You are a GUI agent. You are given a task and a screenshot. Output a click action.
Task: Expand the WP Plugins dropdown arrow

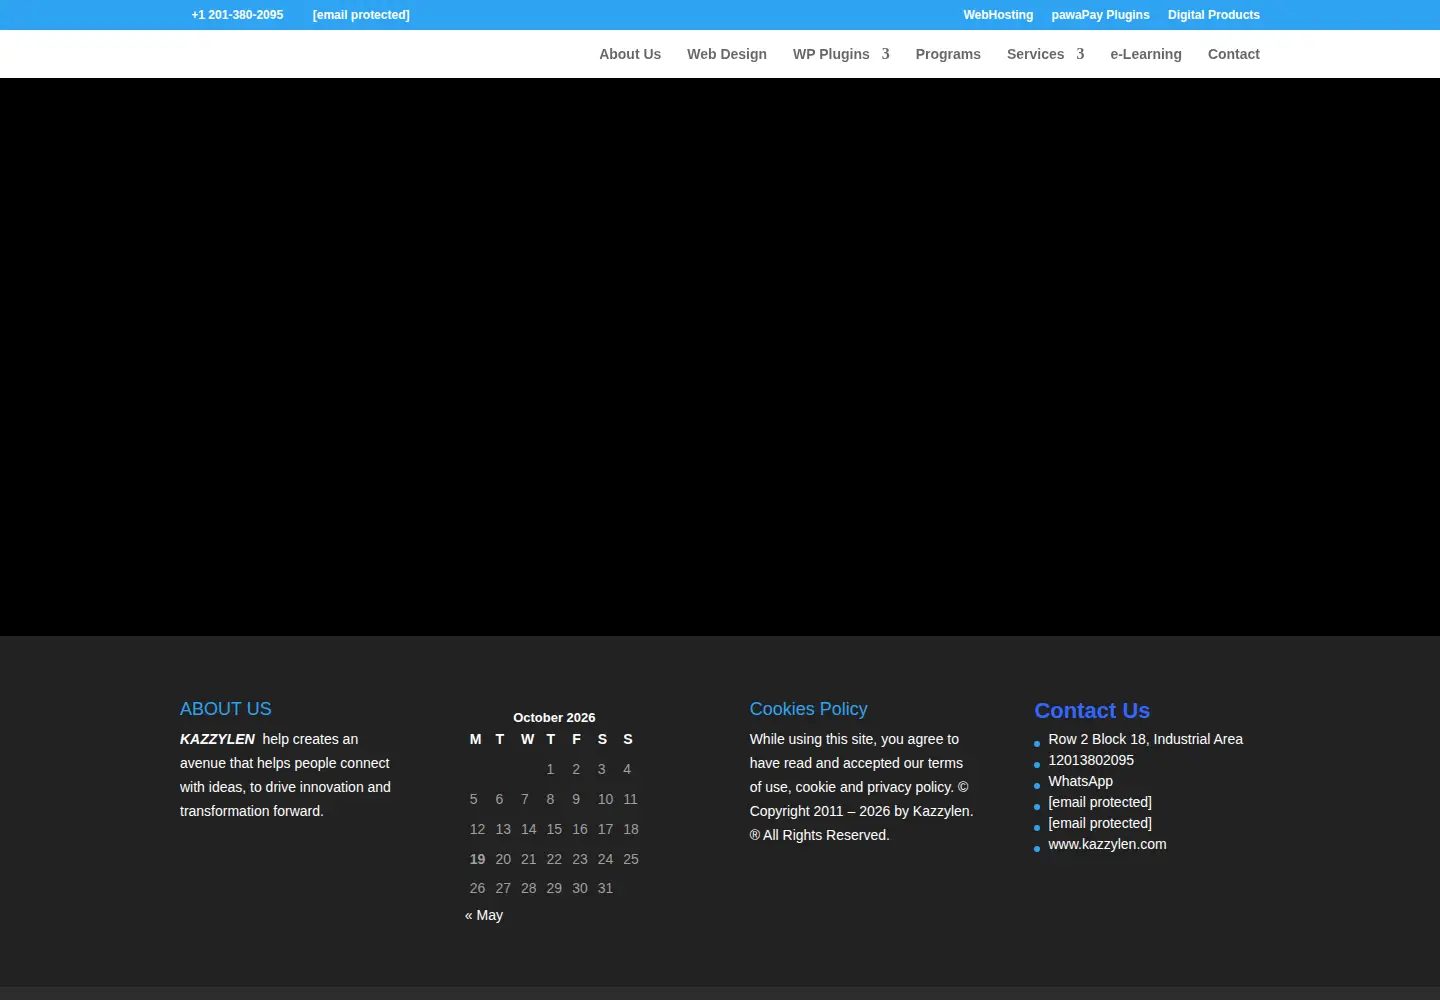click(885, 54)
